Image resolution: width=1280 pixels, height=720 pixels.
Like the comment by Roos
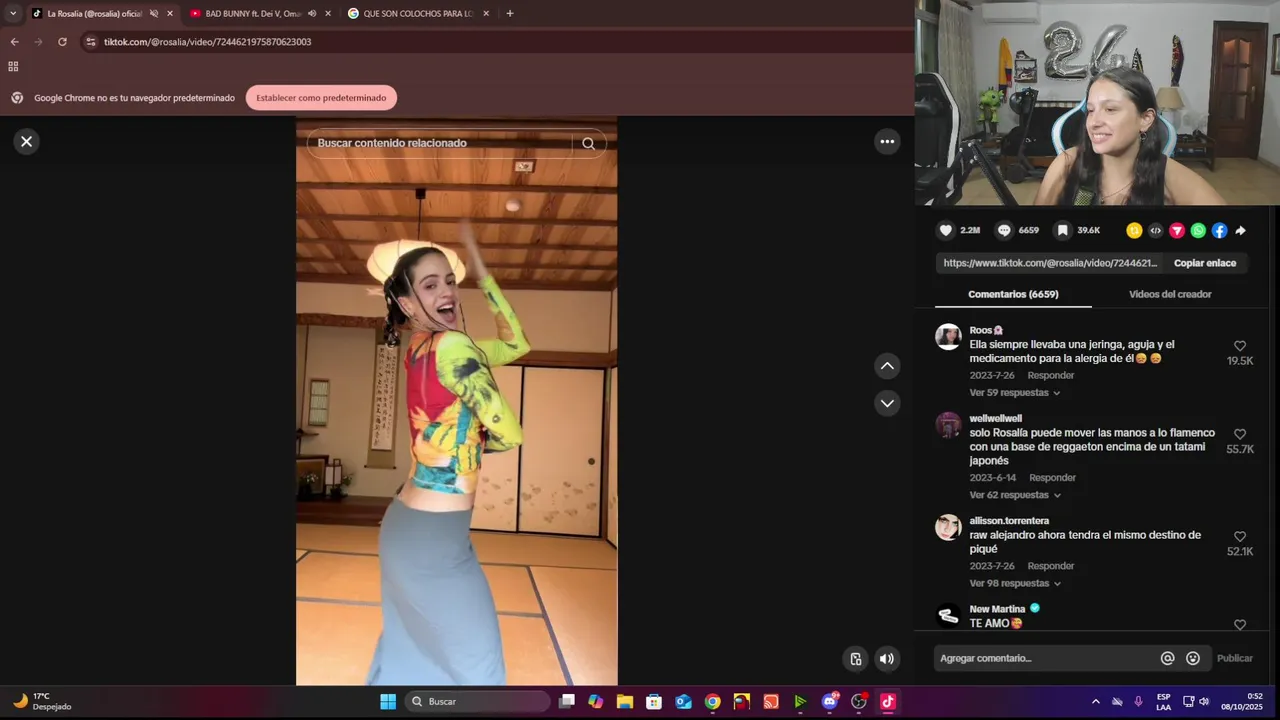[1240, 346]
